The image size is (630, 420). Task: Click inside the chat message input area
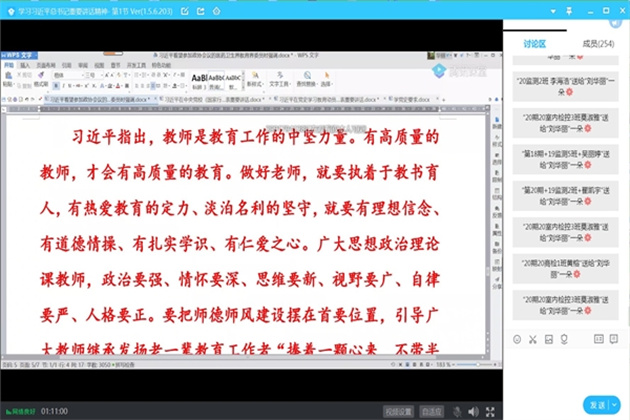click(566, 370)
